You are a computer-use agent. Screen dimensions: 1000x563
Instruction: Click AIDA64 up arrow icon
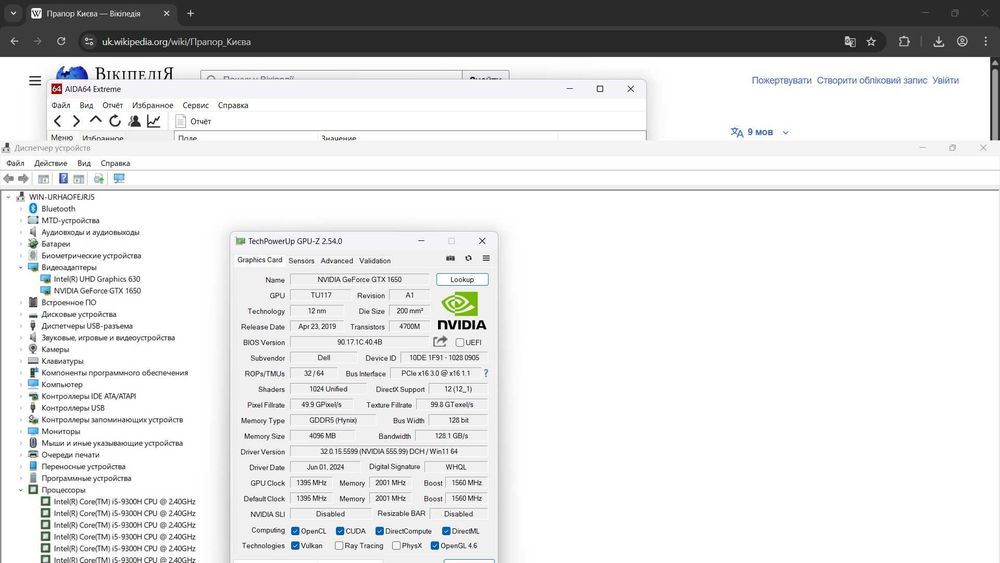pyautogui.click(x=96, y=120)
